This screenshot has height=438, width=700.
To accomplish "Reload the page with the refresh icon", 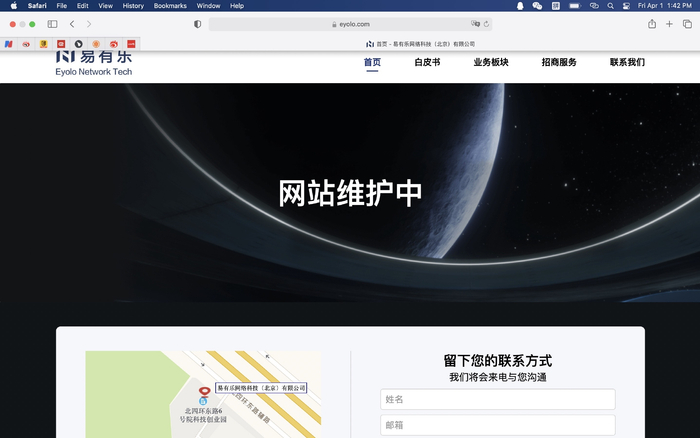I will pyautogui.click(x=486, y=24).
